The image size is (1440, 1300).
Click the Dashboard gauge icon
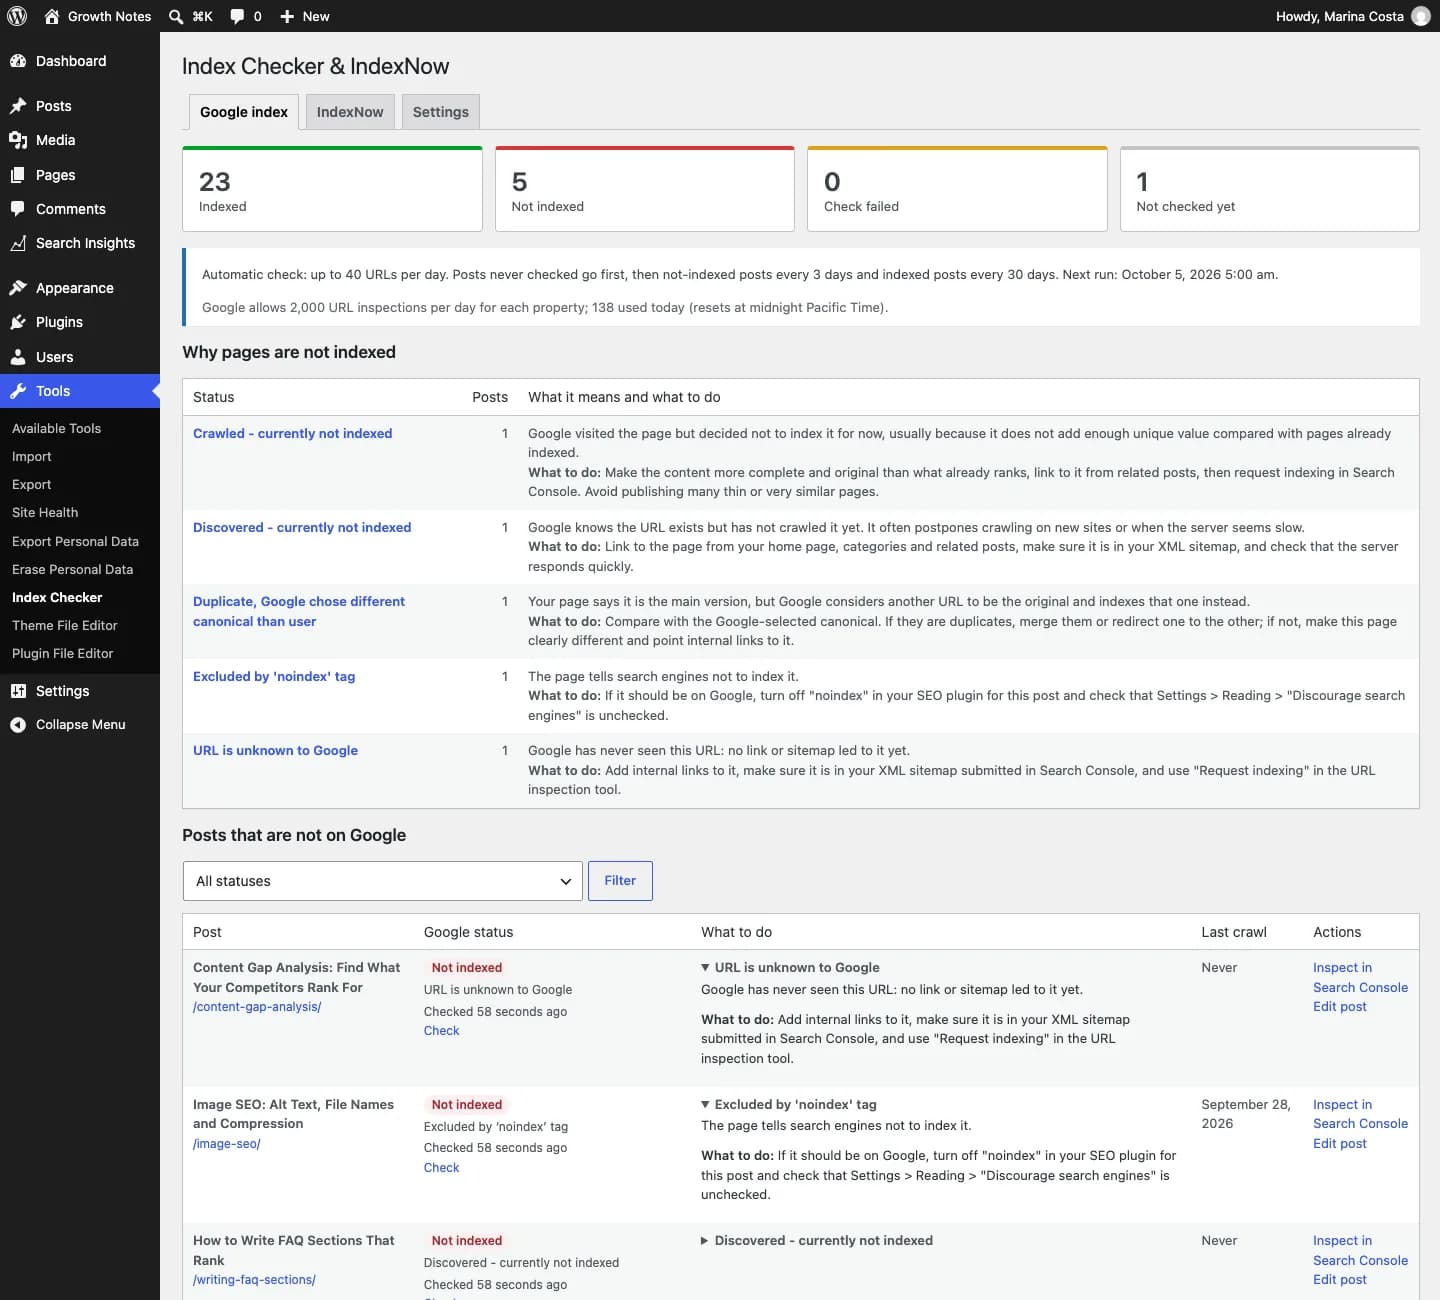18,61
